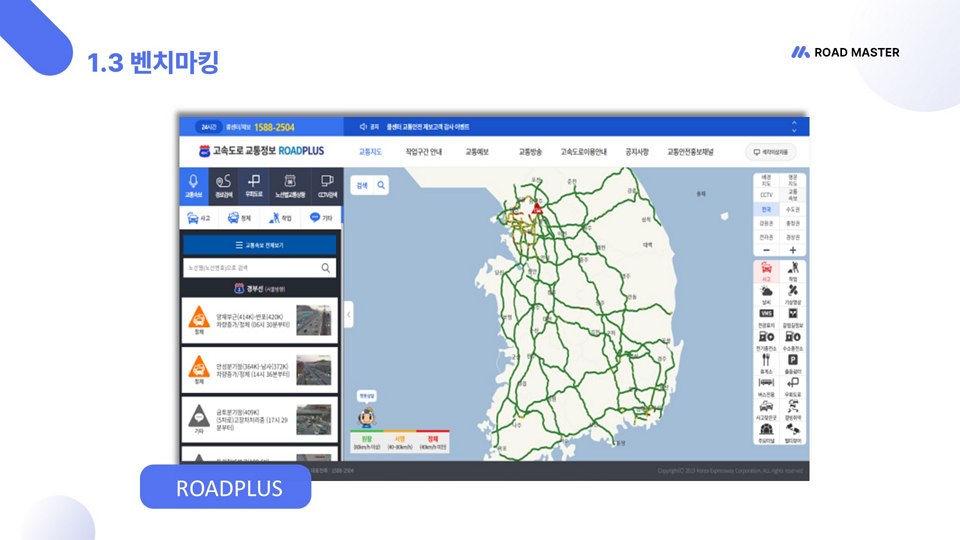This screenshot has width=960, height=540.
Task: Select the 강원권 region
Action: tap(766, 223)
